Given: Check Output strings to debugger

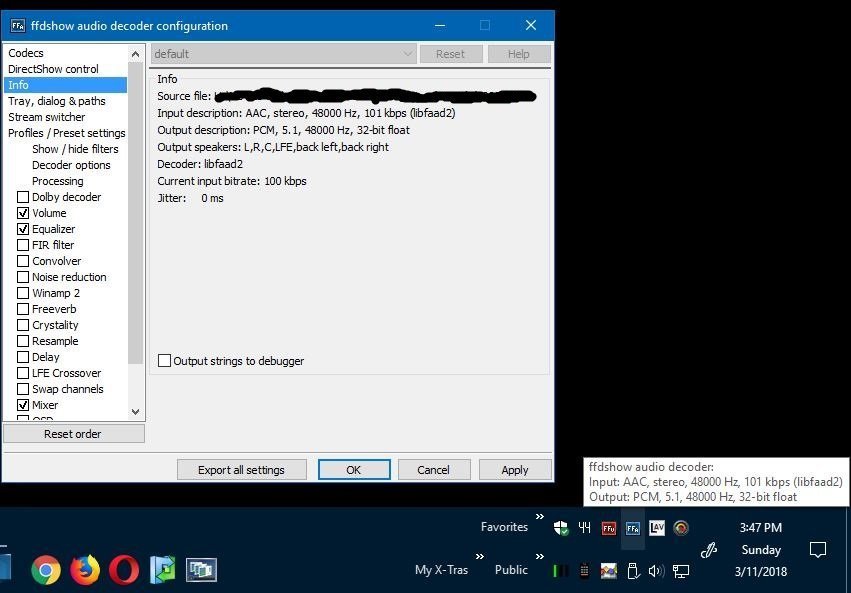Looking at the screenshot, I should coord(164,361).
